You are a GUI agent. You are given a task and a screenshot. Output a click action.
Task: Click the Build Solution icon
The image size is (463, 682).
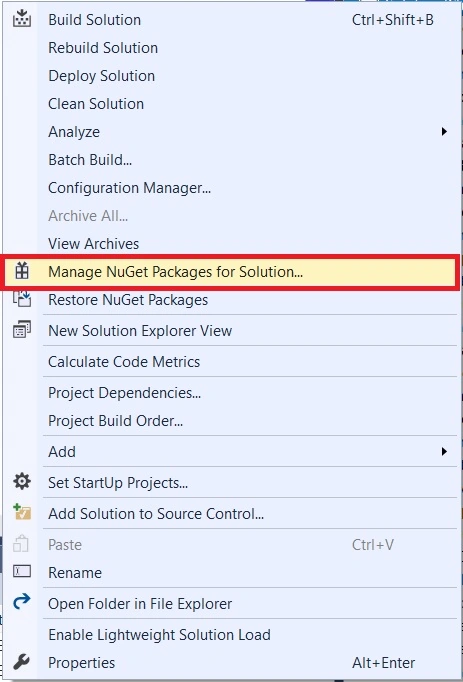click(22, 19)
